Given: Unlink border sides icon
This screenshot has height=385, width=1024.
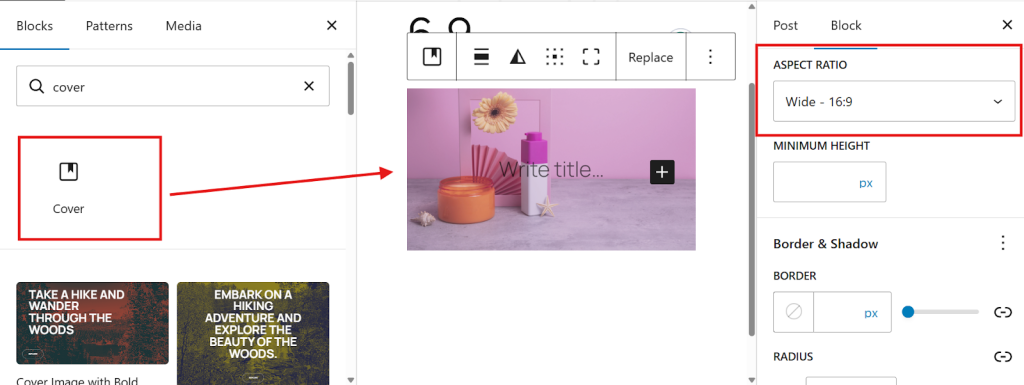Looking at the screenshot, I should pos(1002,312).
